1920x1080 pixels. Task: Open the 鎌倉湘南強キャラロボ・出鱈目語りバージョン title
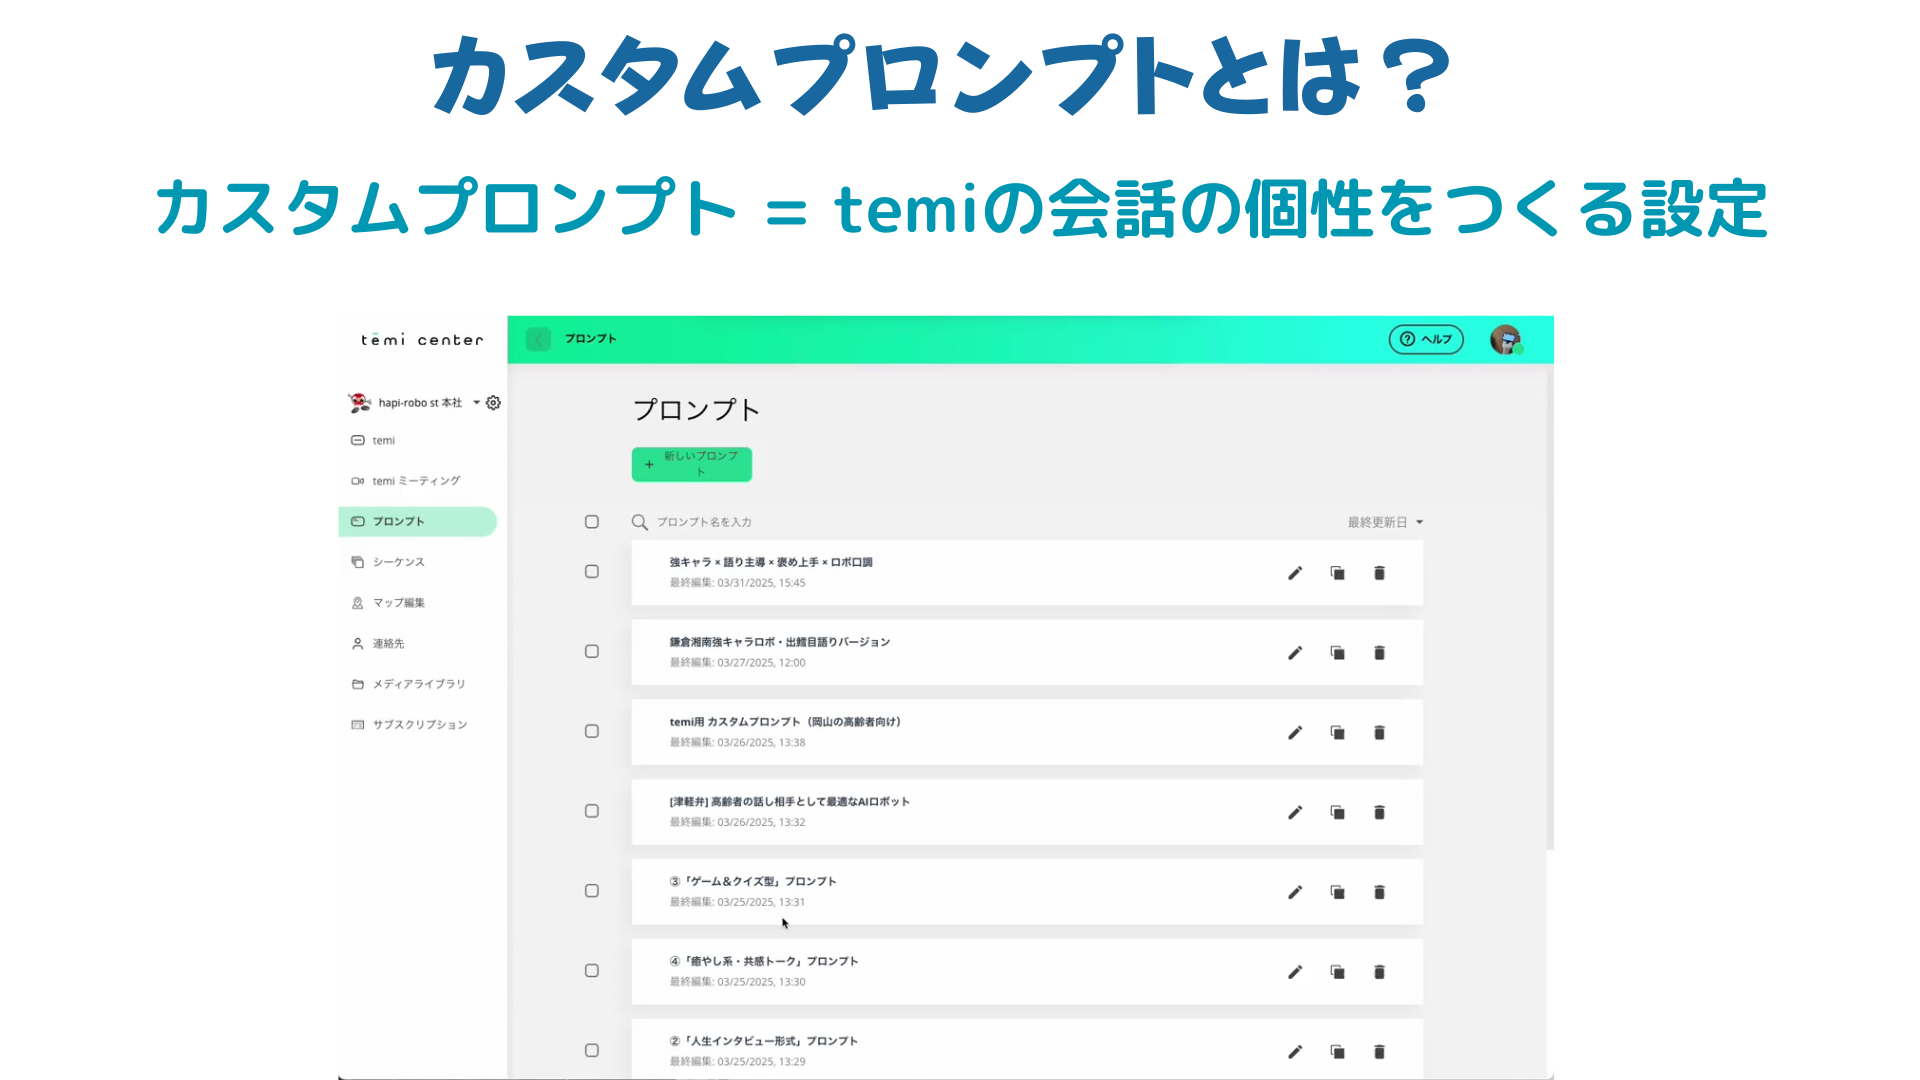tap(780, 642)
